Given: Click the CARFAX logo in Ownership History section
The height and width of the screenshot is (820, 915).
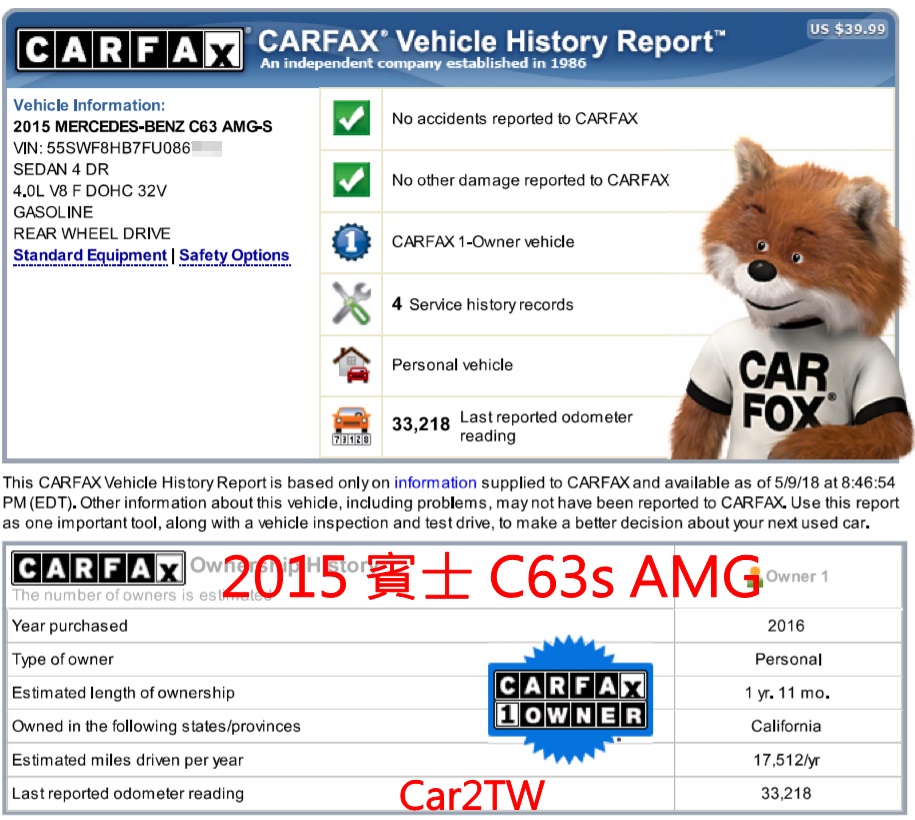Looking at the screenshot, I should [x=98, y=568].
